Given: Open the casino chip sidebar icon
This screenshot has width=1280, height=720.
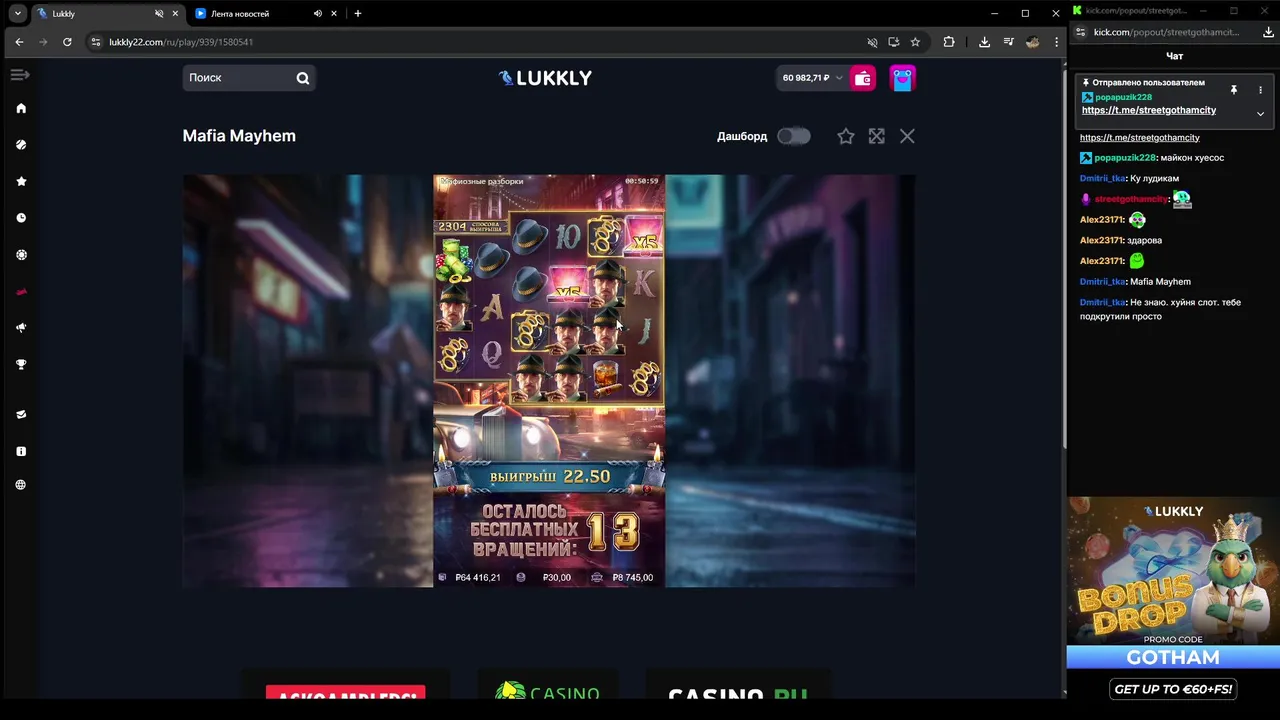Looking at the screenshot, I should pos(21,255).
